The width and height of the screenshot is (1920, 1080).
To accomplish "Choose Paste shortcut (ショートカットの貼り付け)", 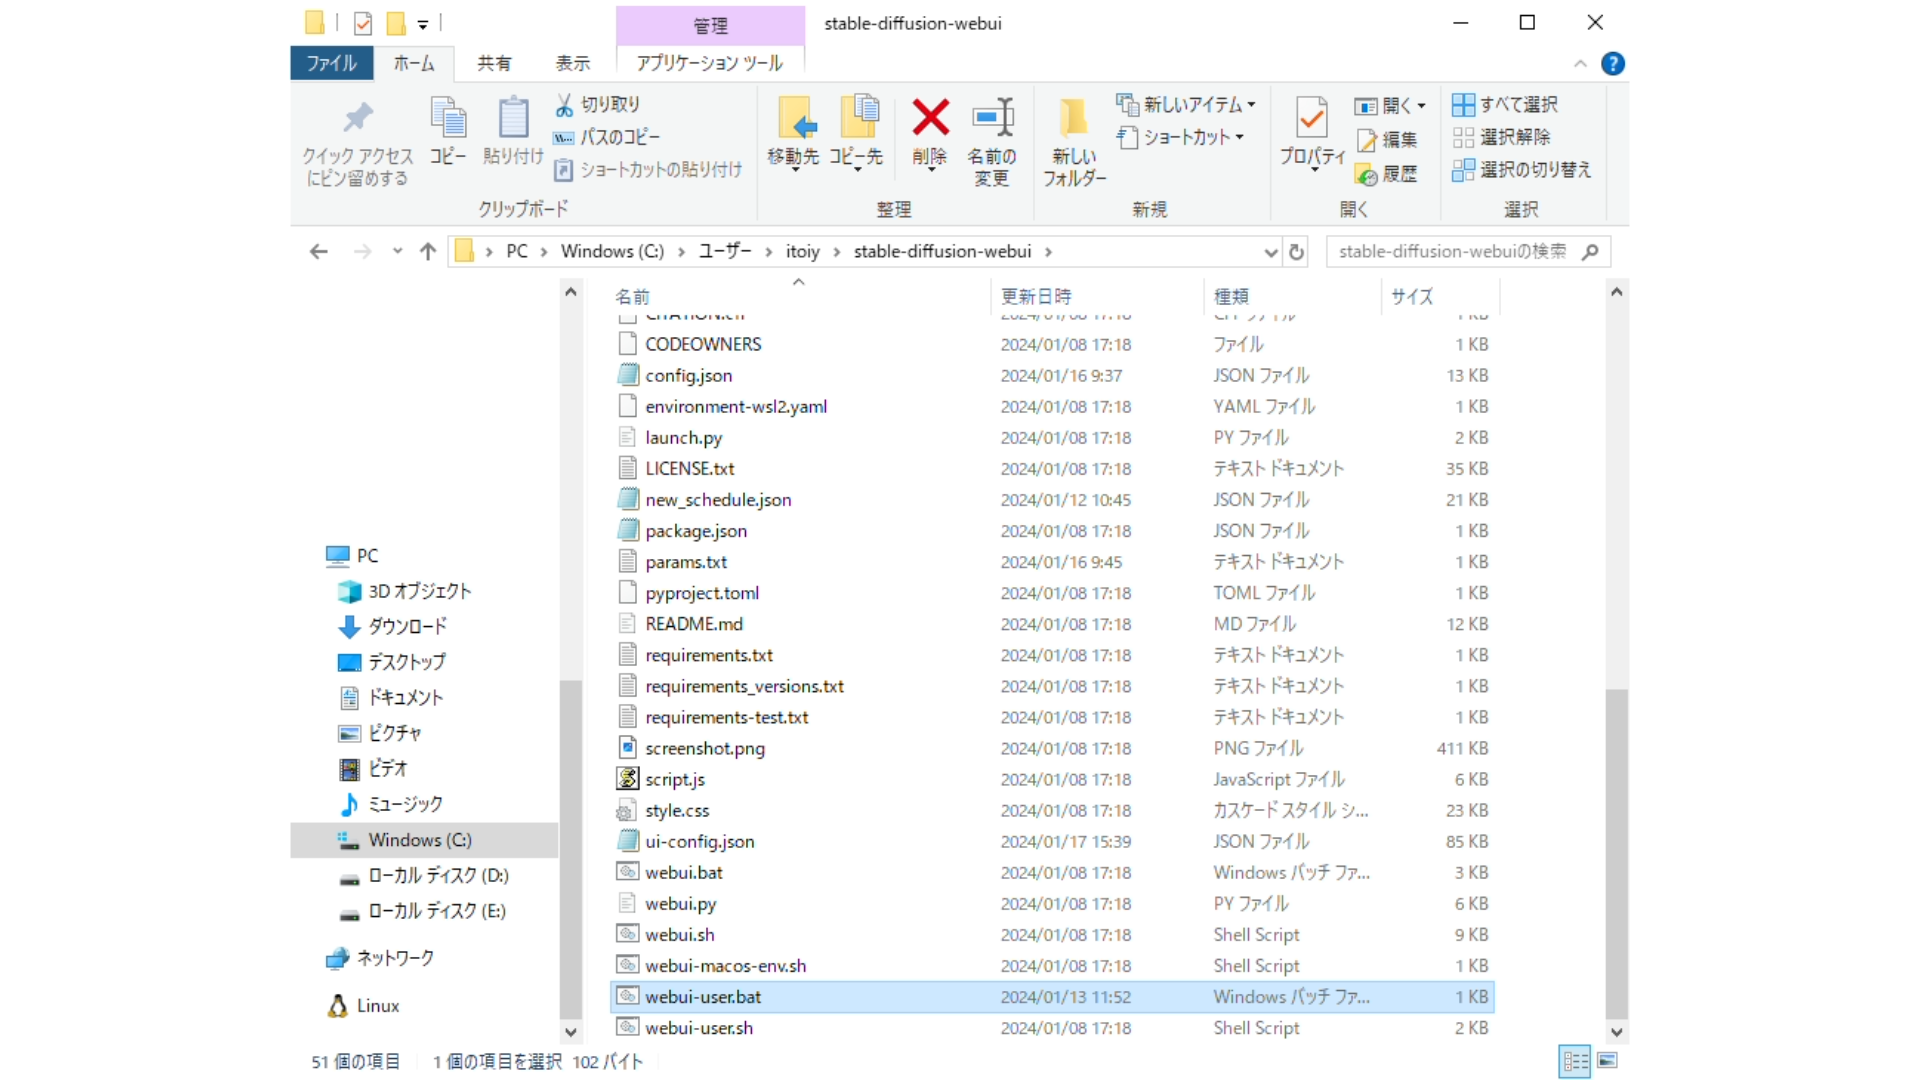I will [648, 170].
